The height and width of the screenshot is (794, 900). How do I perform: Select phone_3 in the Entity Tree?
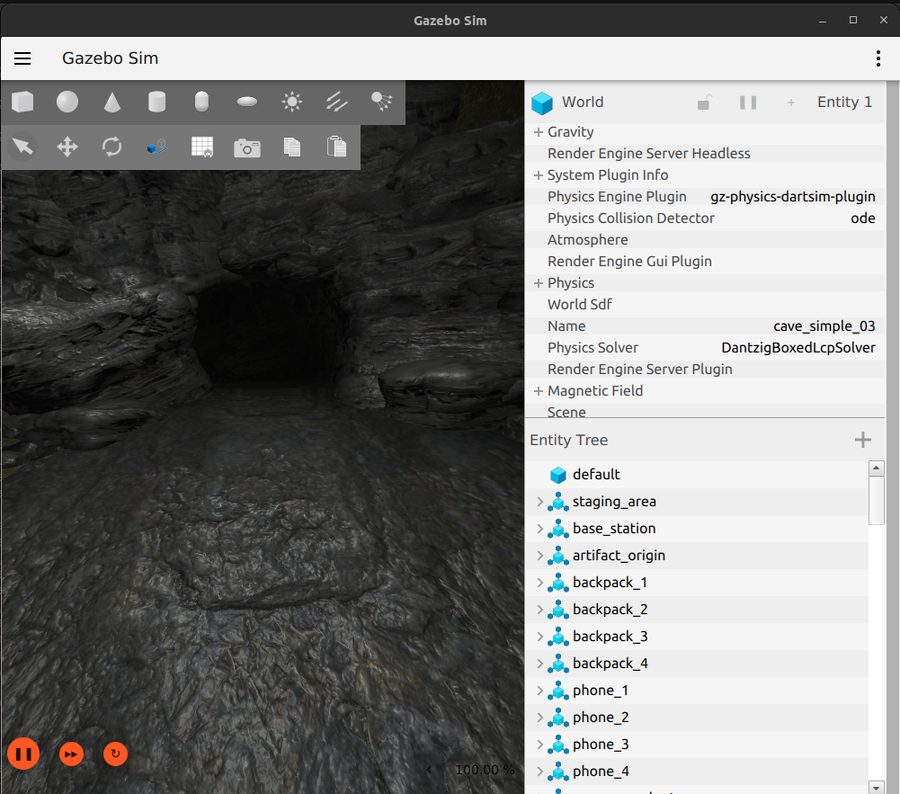pos(697,744)
